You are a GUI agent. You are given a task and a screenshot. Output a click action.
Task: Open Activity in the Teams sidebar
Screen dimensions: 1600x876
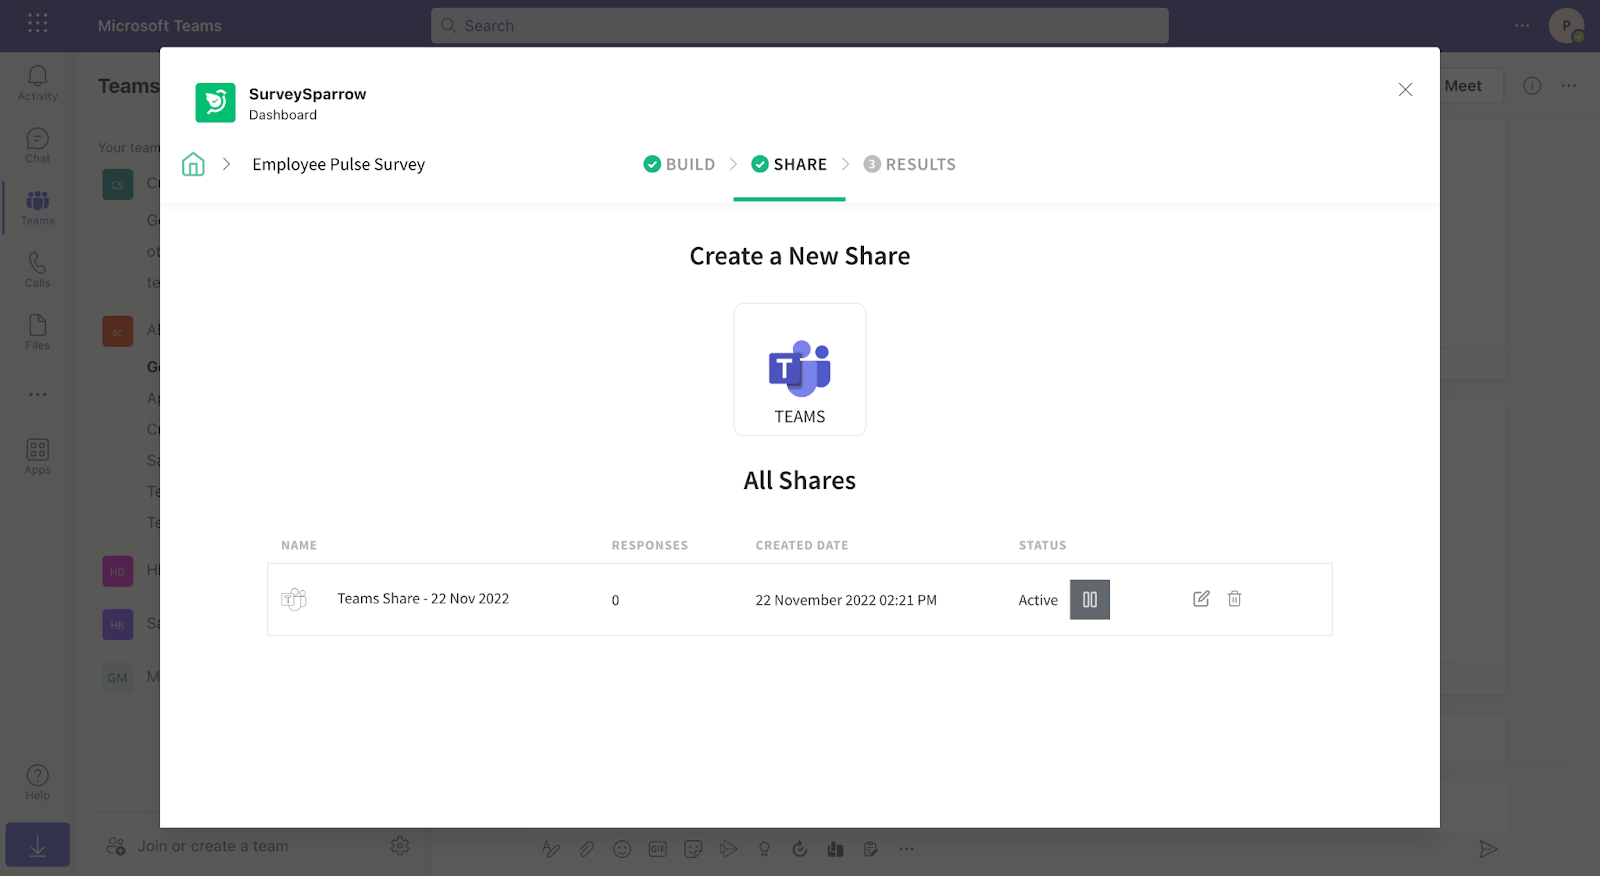tap(38, 83)
